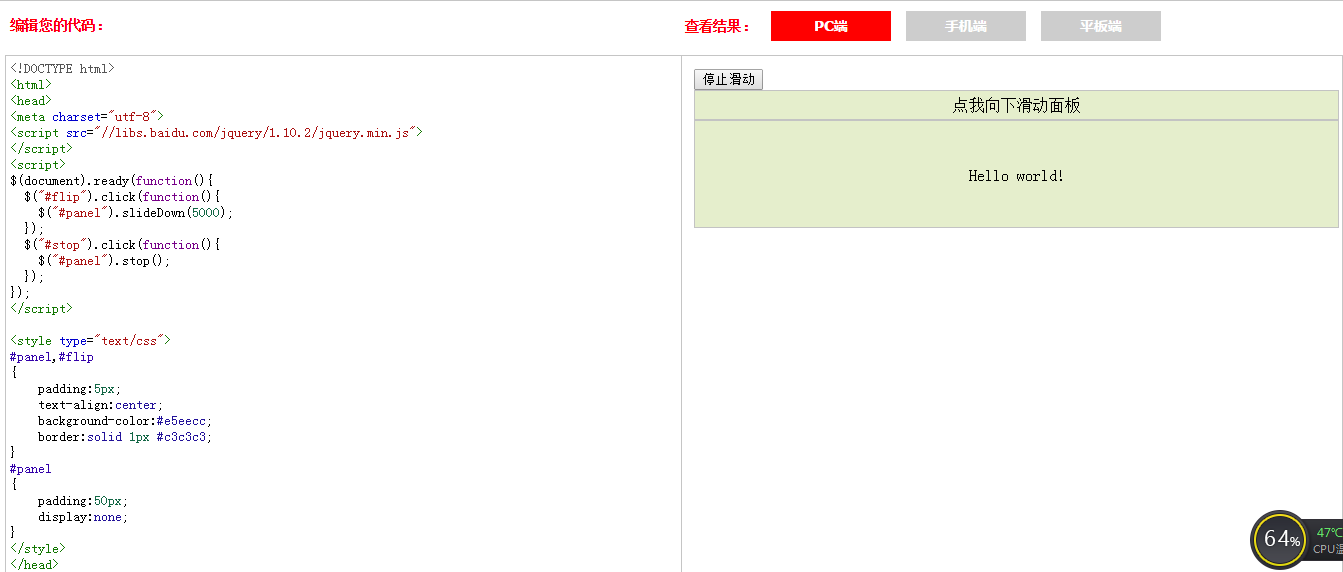Click the </style> closing tag line
The width and height of the screenshot is (1343, 572).
38,549
